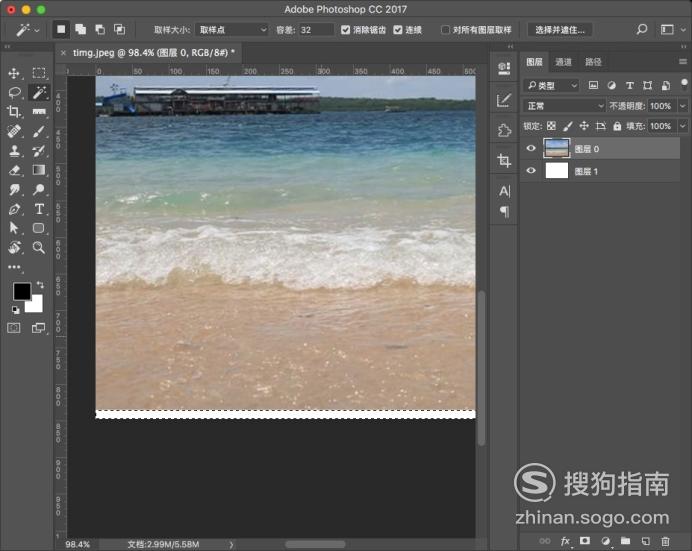Add adjustment layer from panel footer
The width and height of the screenshot is (692, 551).
pyautogui.click(x=606, y=540)
